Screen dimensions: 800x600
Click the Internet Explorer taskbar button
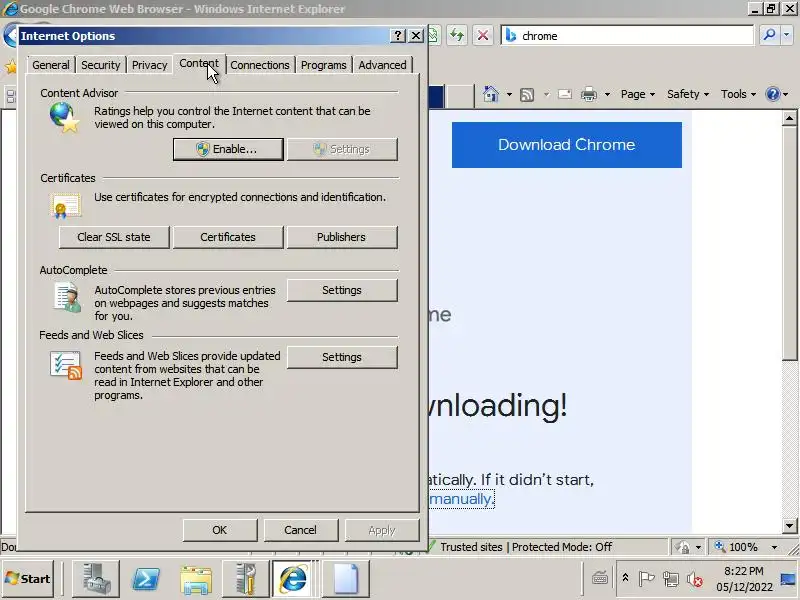293,579
